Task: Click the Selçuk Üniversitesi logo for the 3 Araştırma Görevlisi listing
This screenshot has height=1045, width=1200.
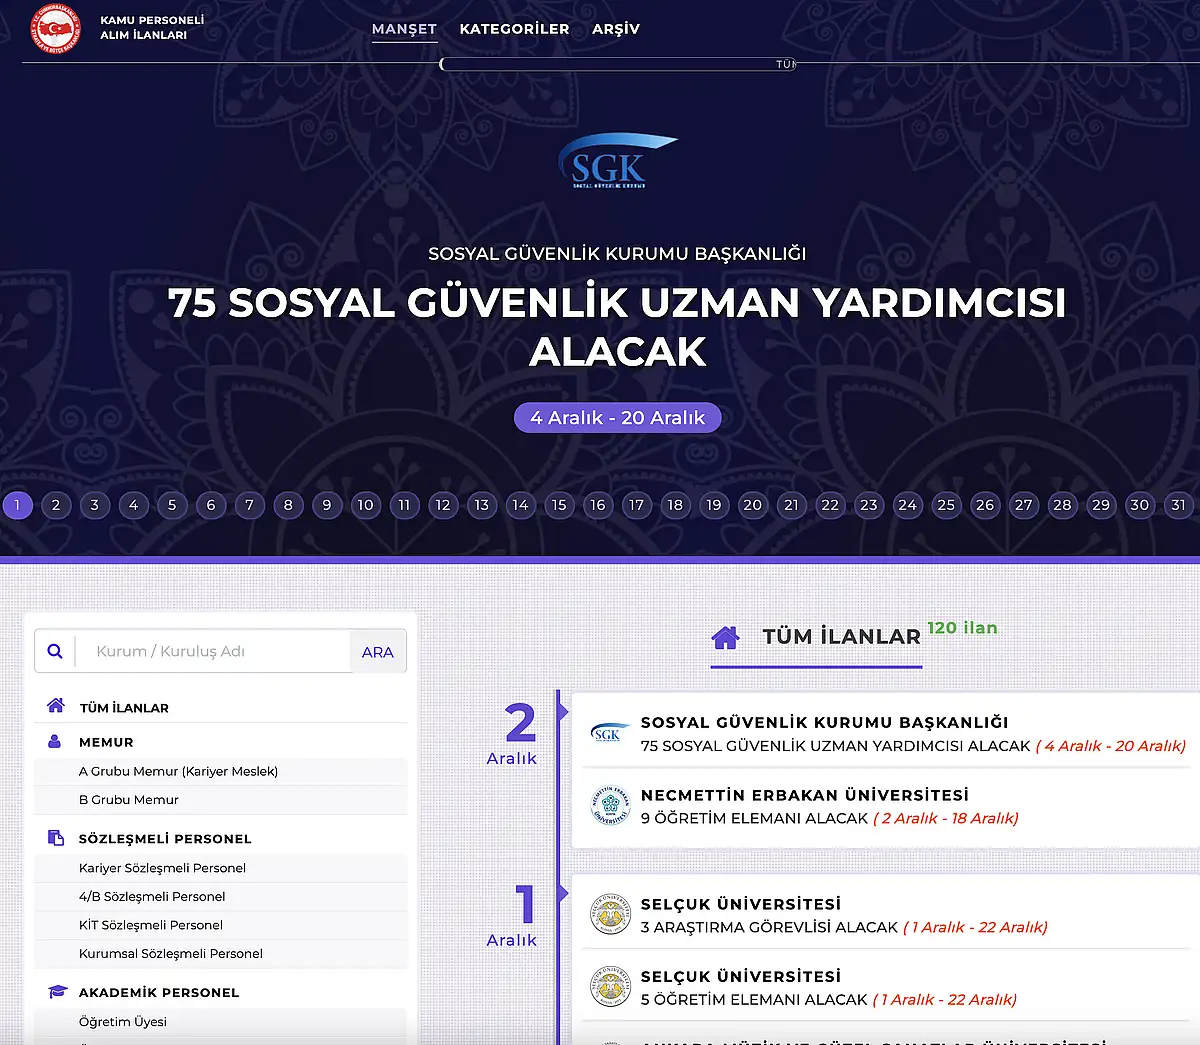Action: point(610,915)
